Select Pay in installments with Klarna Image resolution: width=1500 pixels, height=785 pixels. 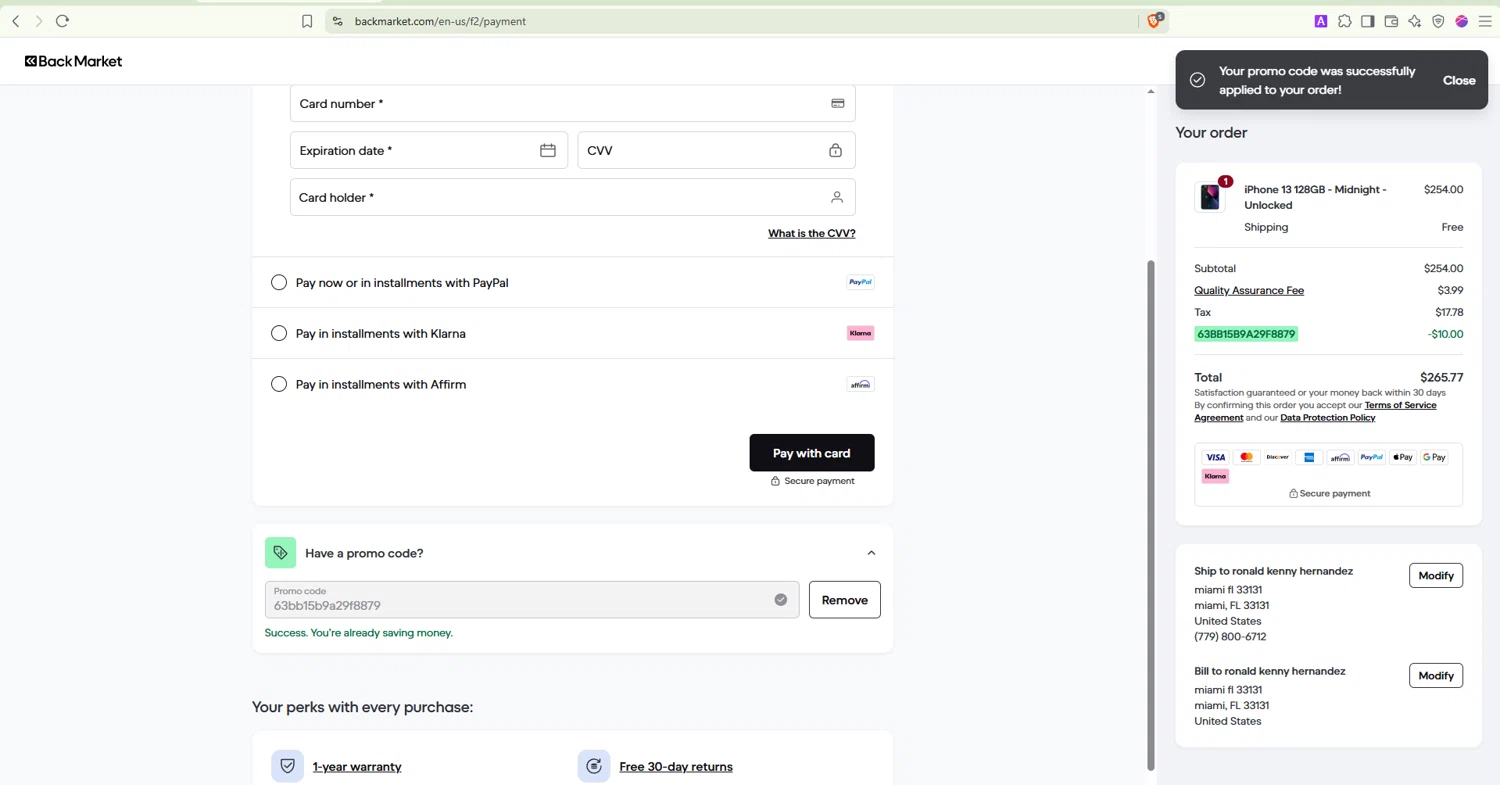(279, 333)
